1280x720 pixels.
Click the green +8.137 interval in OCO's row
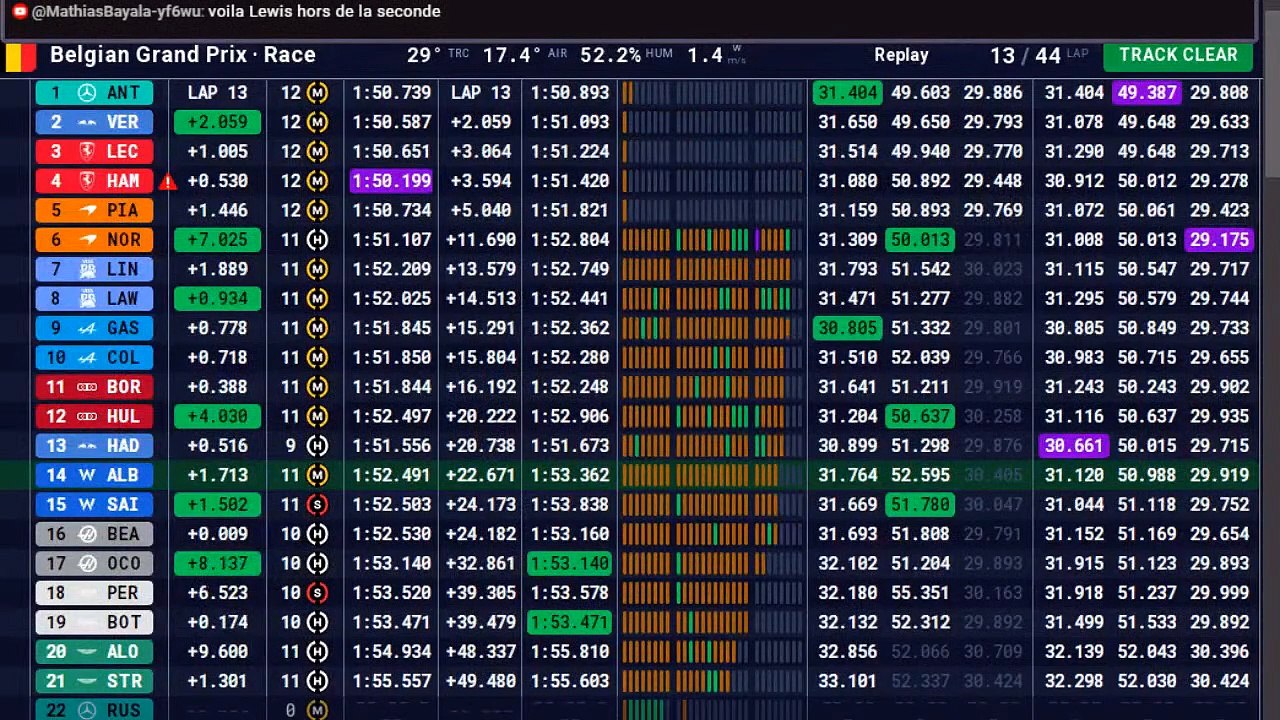[217, 564]
